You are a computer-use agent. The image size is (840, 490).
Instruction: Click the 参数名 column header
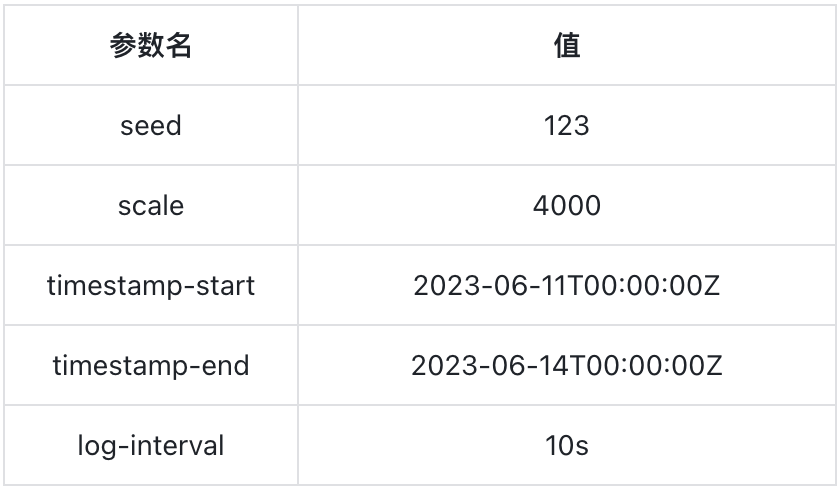151,46
